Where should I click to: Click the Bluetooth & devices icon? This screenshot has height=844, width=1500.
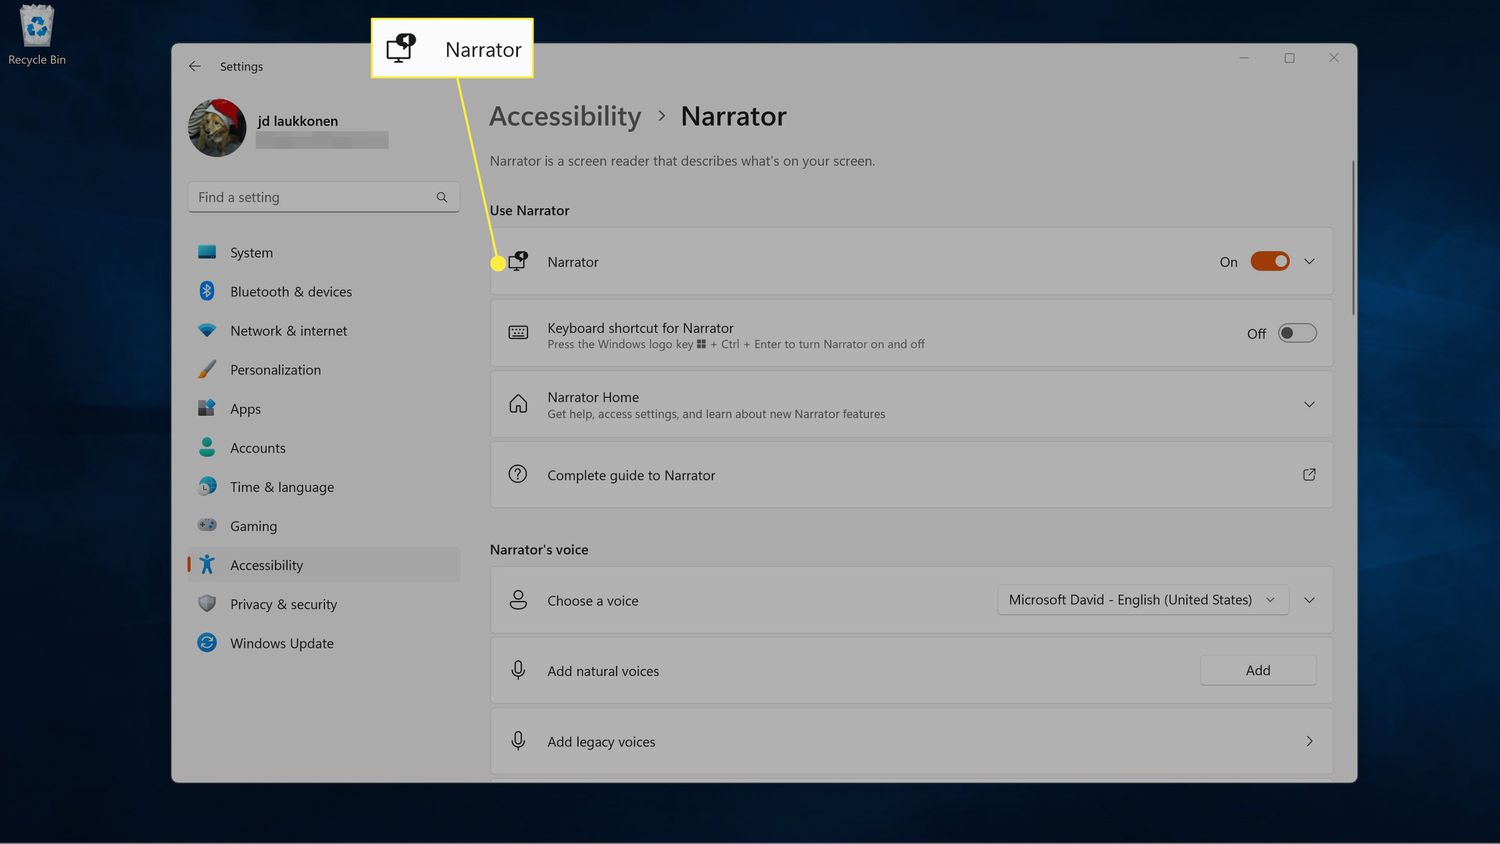point(207,291)
